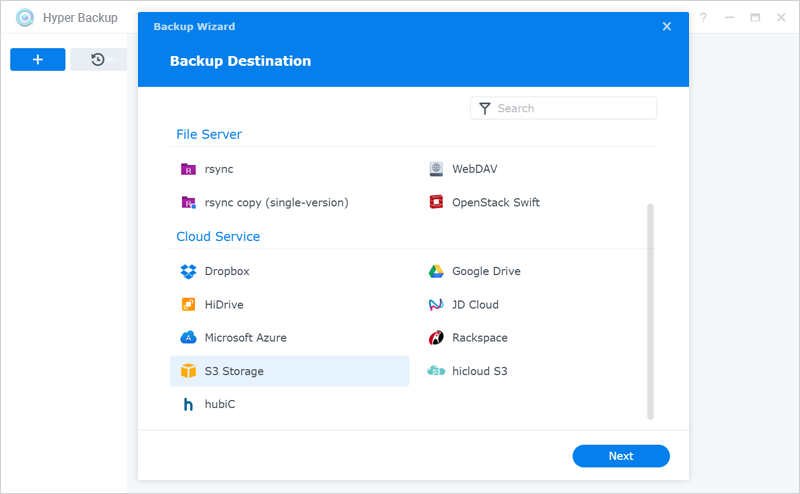Select the S3 Storage label

[234, 371]
